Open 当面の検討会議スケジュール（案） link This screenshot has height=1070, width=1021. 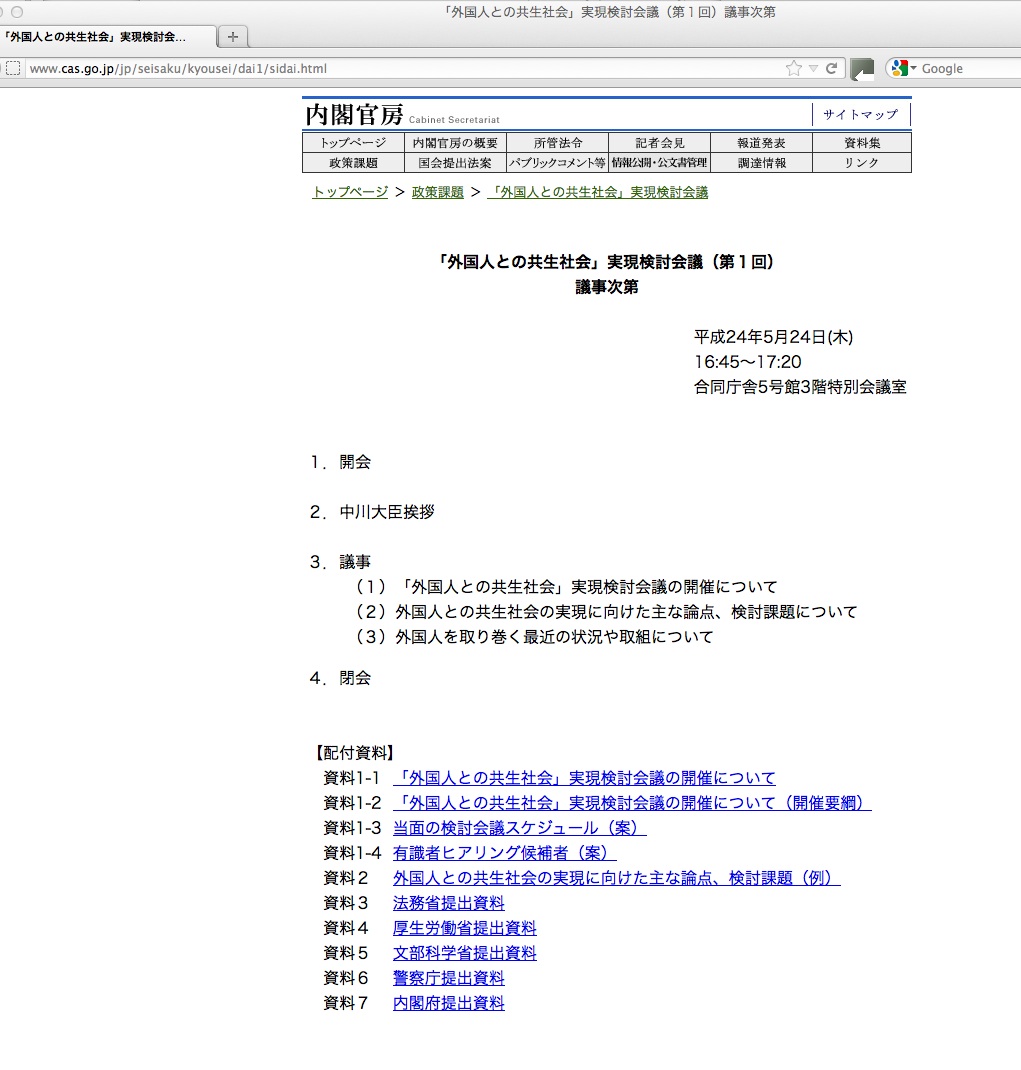[x=519, y=828]
